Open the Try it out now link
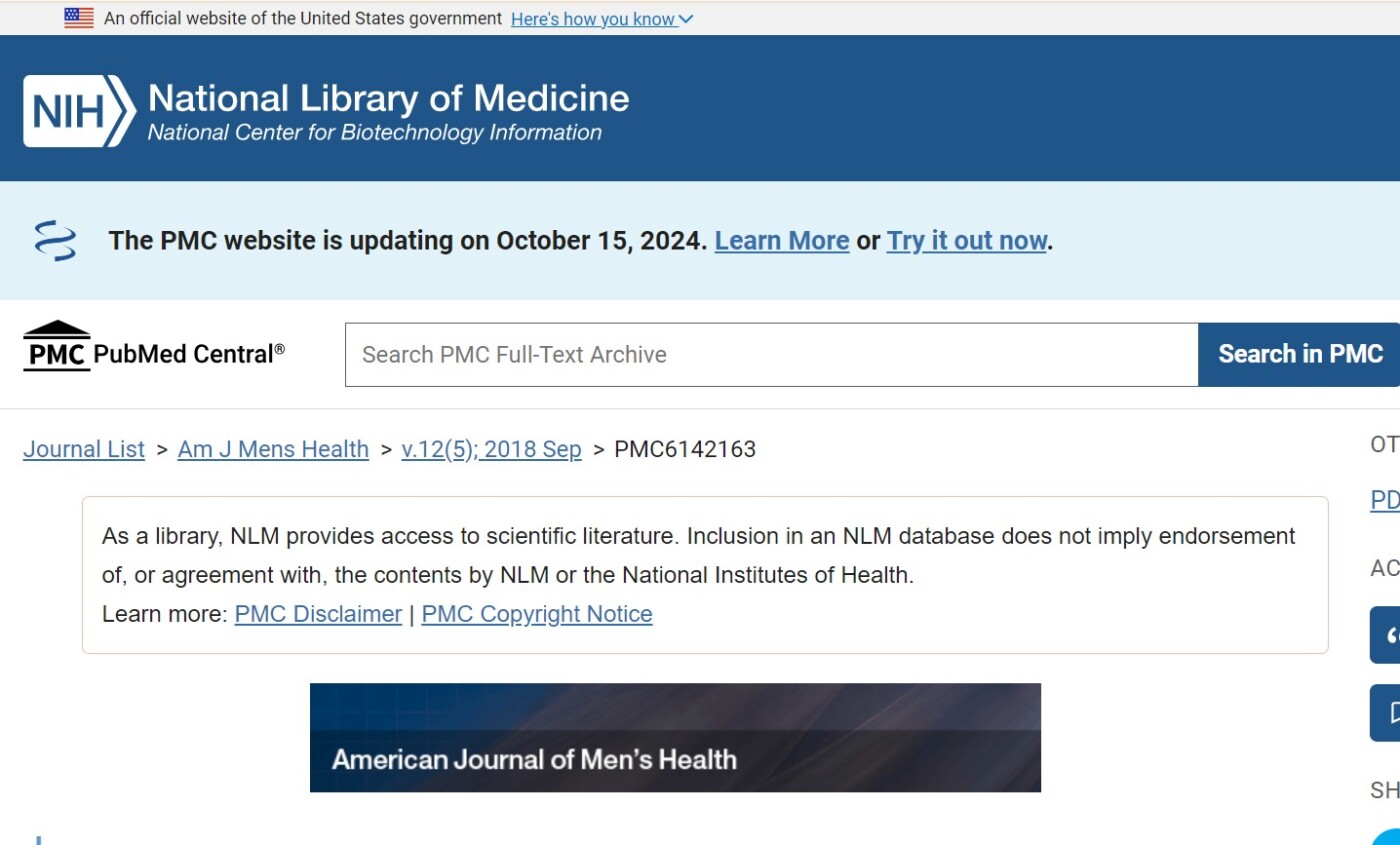 click(x=967, y=241)
